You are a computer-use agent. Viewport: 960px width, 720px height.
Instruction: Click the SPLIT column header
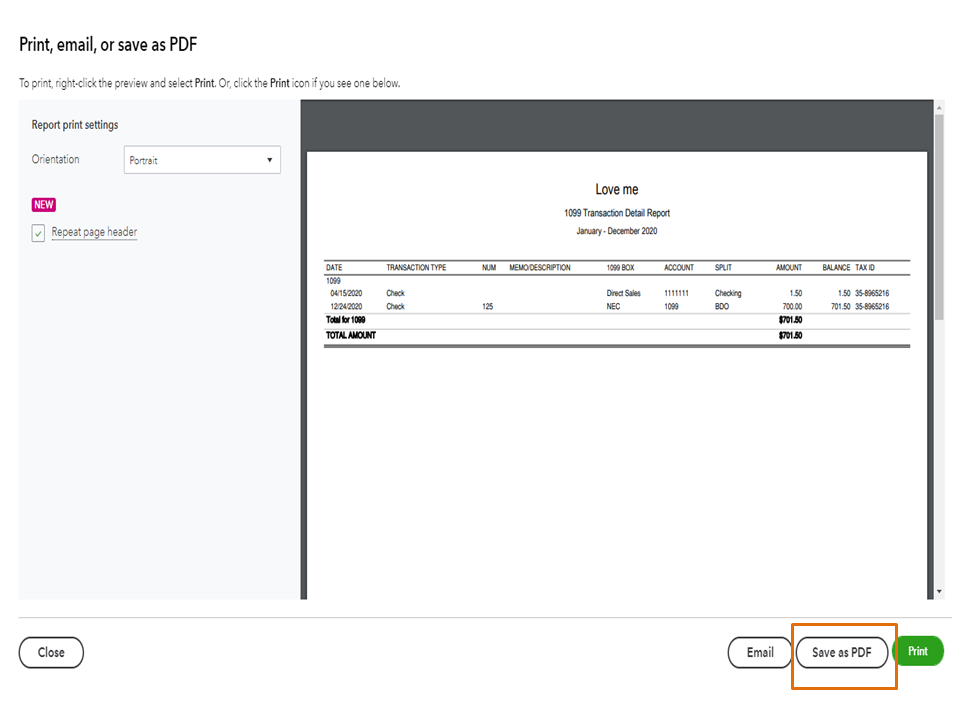pyautogui.click(x=723, y=268)
